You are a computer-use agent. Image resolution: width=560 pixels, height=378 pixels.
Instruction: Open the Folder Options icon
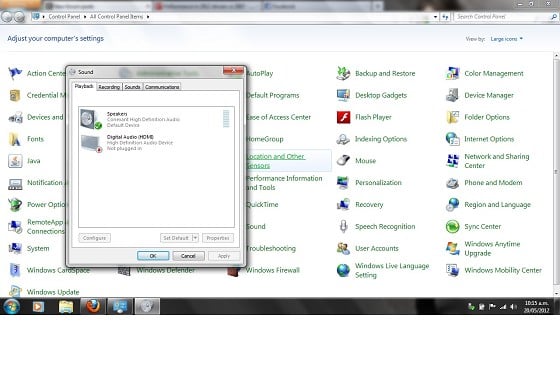(x=452, y=117)
